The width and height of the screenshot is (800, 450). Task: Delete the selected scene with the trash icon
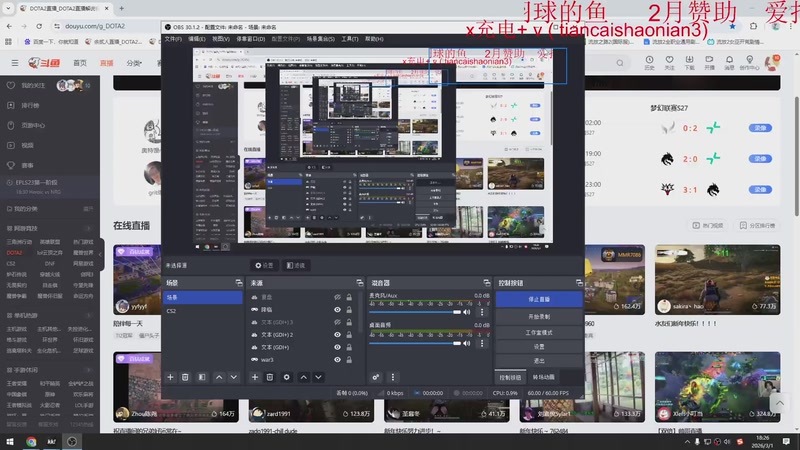[185, 377]
